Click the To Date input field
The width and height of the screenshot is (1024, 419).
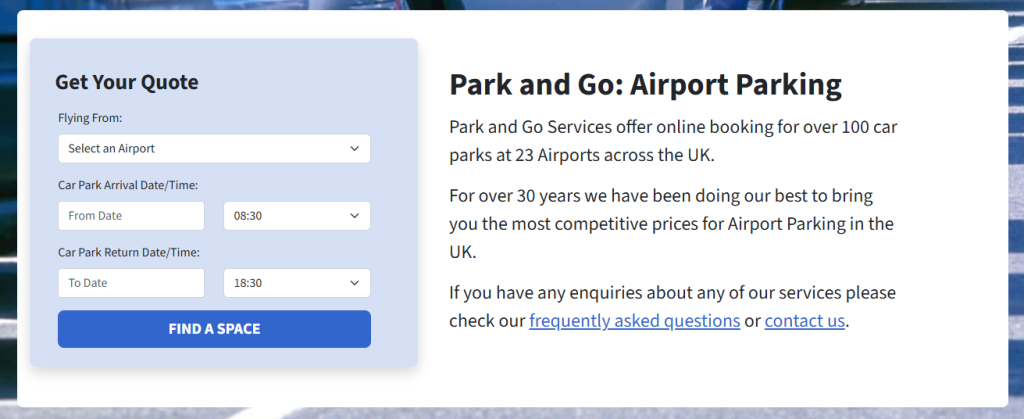click(x=131, y=283)
